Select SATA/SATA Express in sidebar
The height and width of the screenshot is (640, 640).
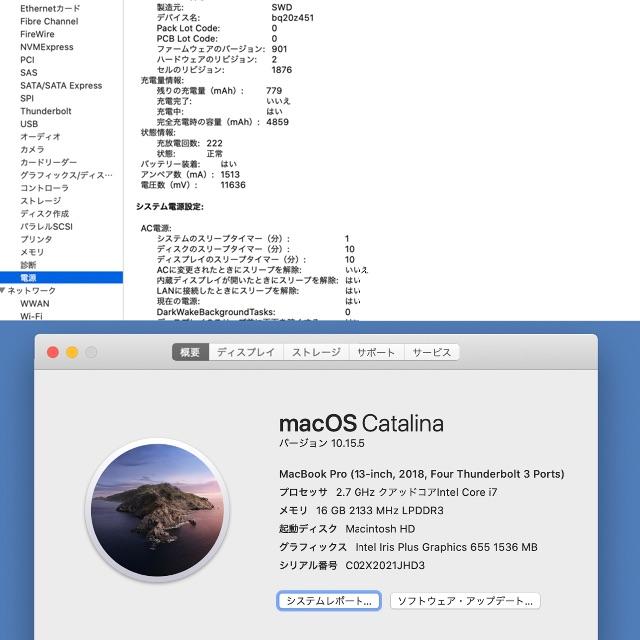click(61, 86)
